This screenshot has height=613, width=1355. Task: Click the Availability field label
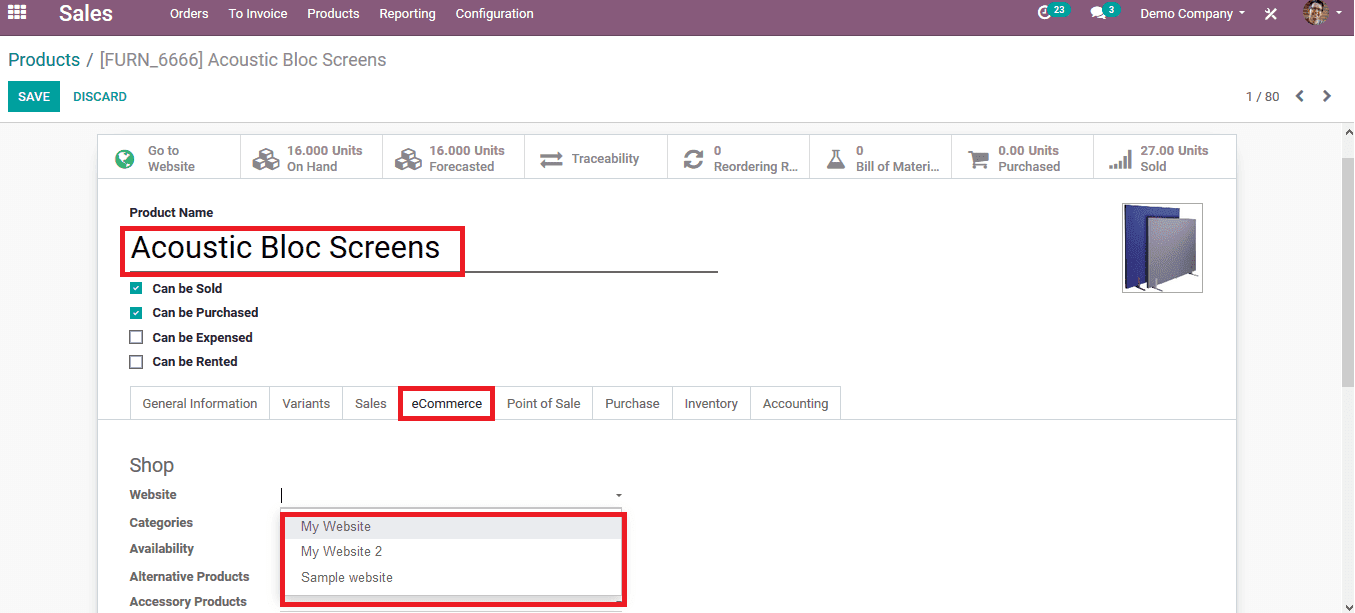pos(162,549)
